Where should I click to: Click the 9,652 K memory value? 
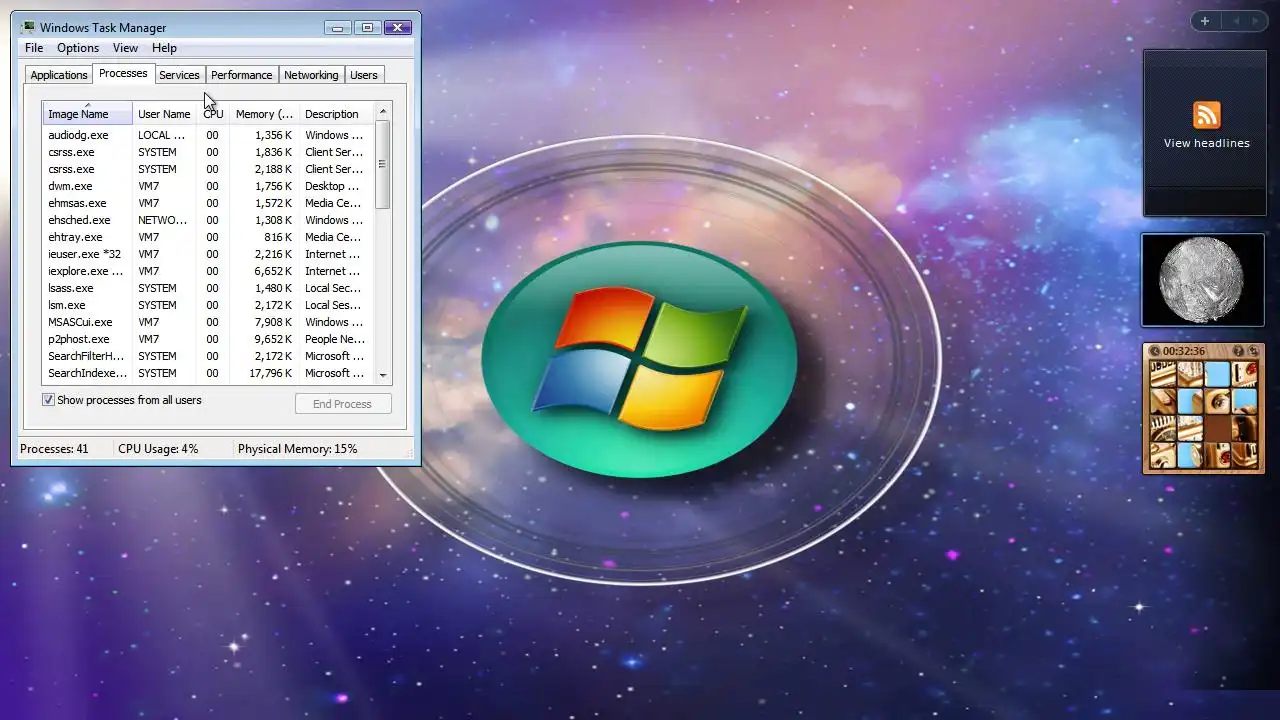(274, 339)
